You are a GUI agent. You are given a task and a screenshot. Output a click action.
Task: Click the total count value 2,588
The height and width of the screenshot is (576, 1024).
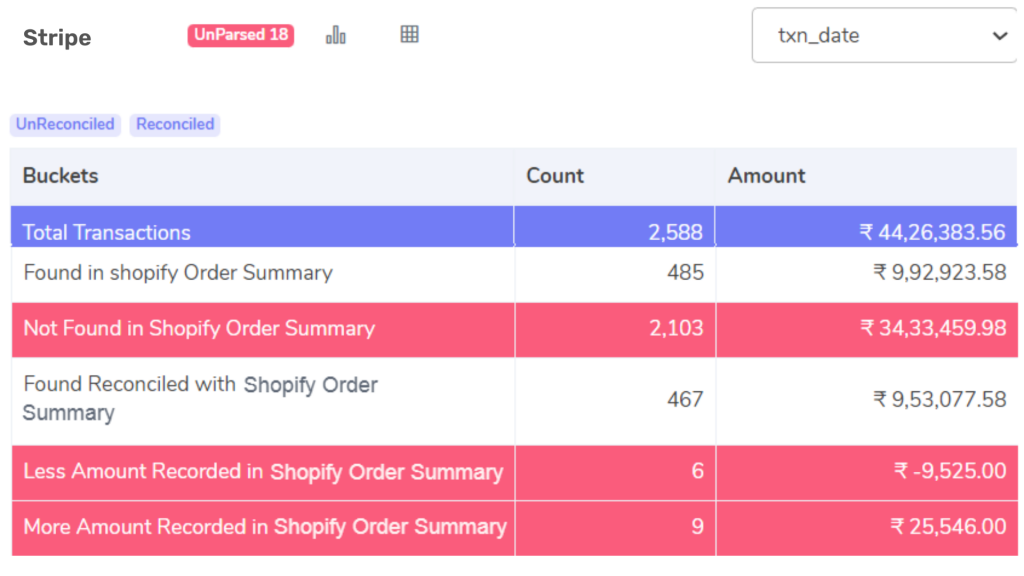pos(675,232)
